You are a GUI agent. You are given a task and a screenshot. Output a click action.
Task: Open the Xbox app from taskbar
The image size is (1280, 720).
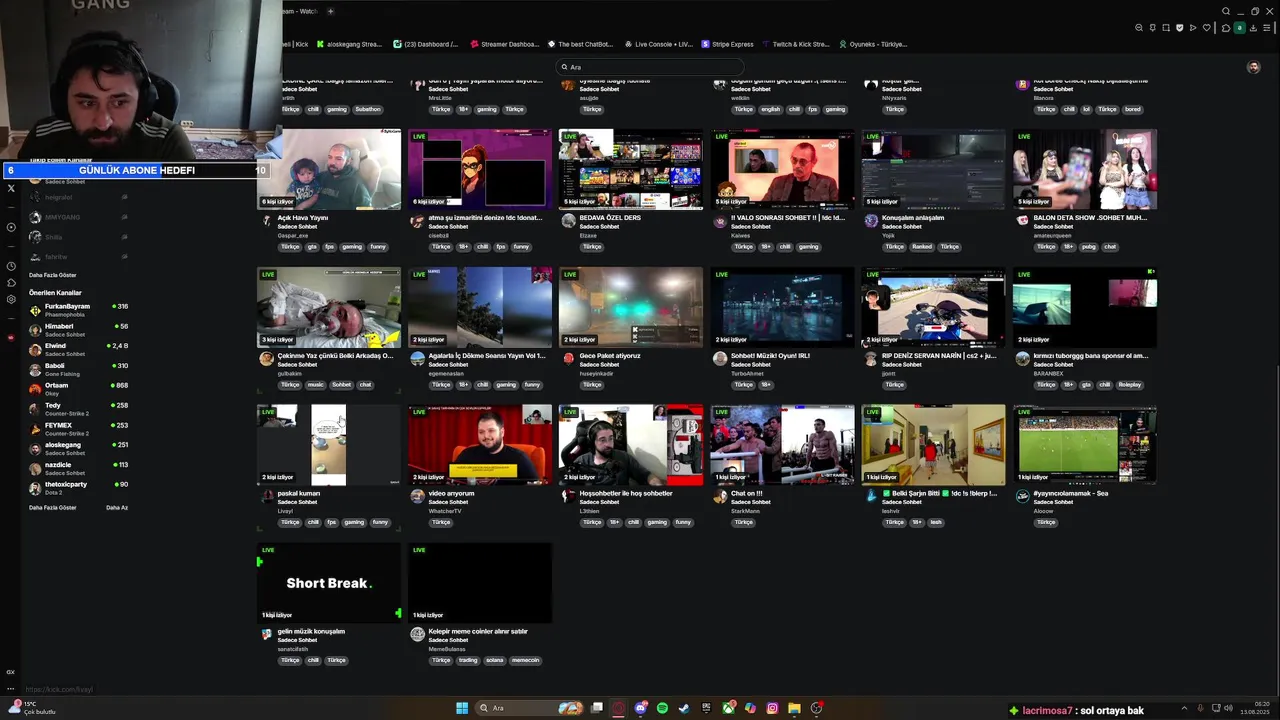point(728,708)
